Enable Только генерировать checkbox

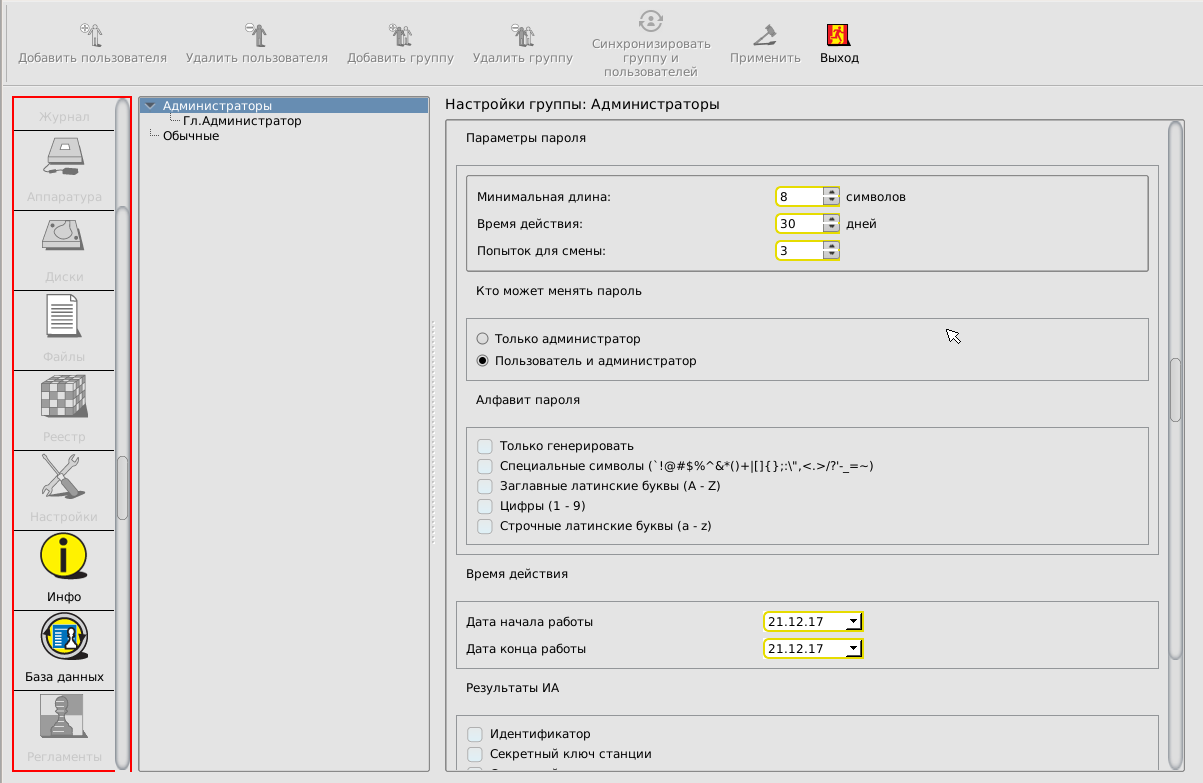485,446
